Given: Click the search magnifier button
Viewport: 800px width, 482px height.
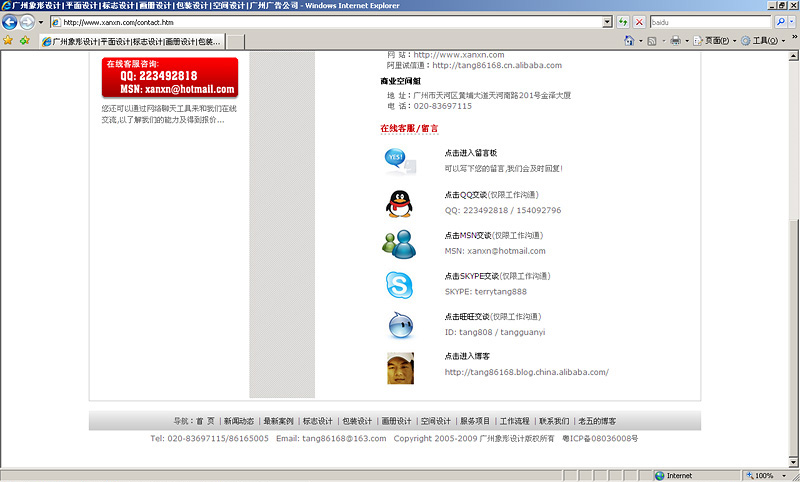Looking at the screenshot, I should click(781, 22).
